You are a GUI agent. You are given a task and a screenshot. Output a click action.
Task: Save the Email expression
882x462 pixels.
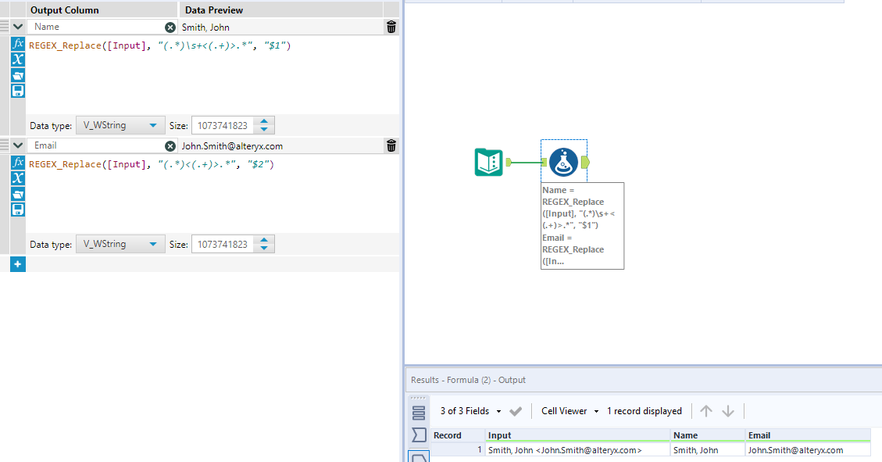(x=18, y=209)
